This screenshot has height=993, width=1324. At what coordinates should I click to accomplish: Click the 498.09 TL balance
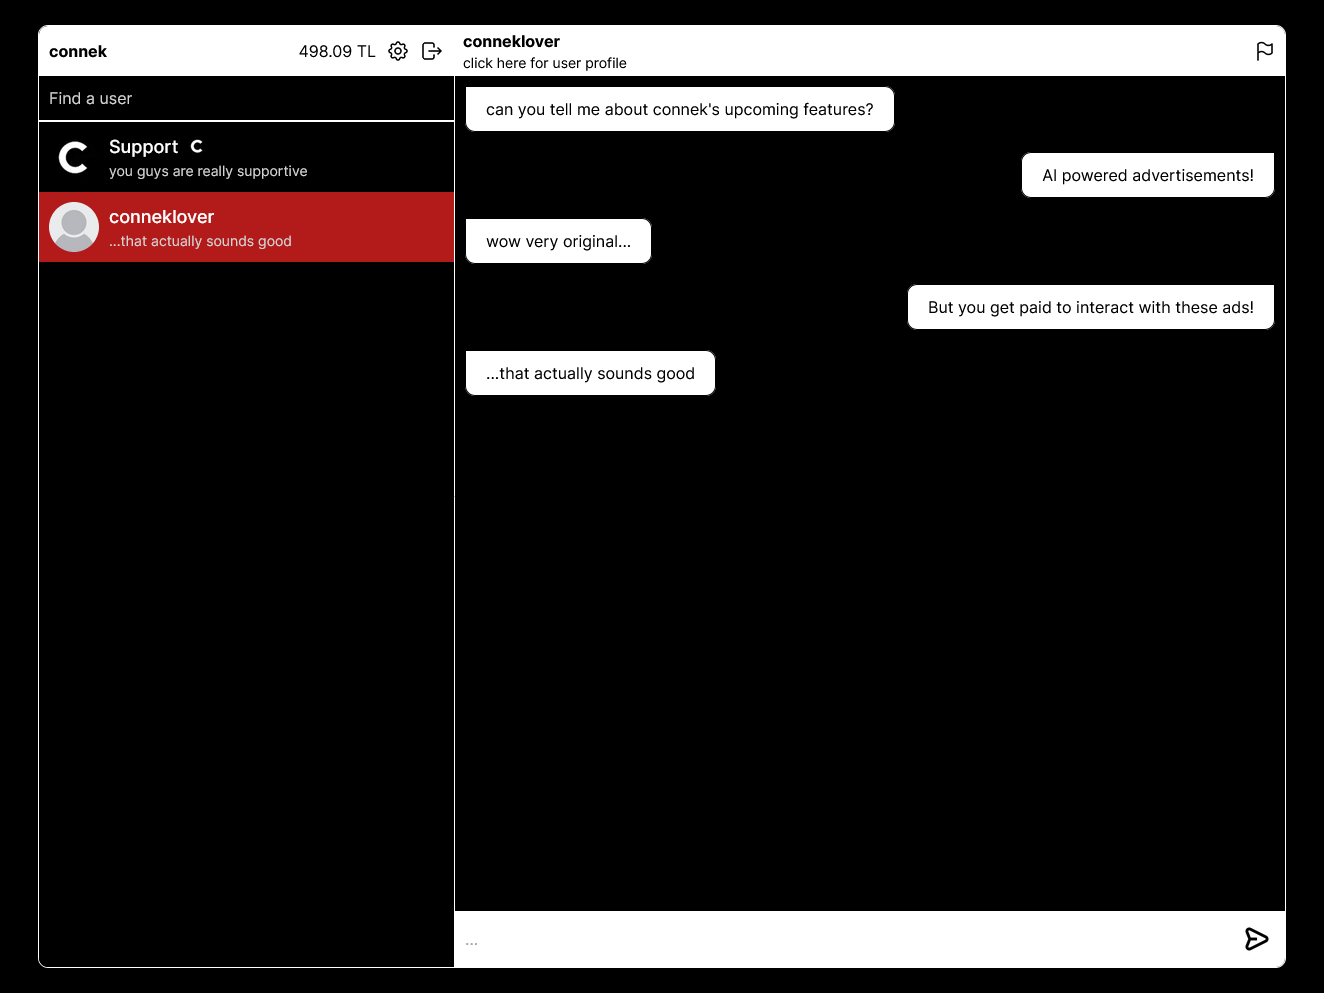[x=337, y=51]
